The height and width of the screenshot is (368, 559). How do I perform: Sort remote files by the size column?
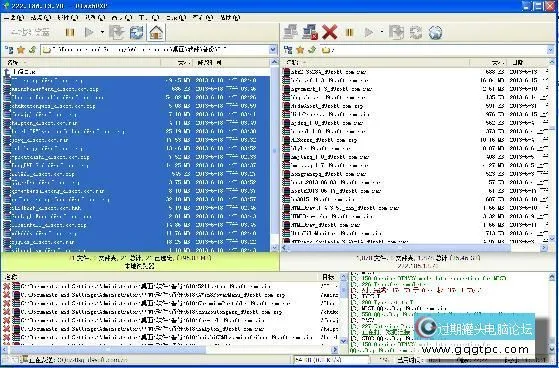(x=489, y=63)
